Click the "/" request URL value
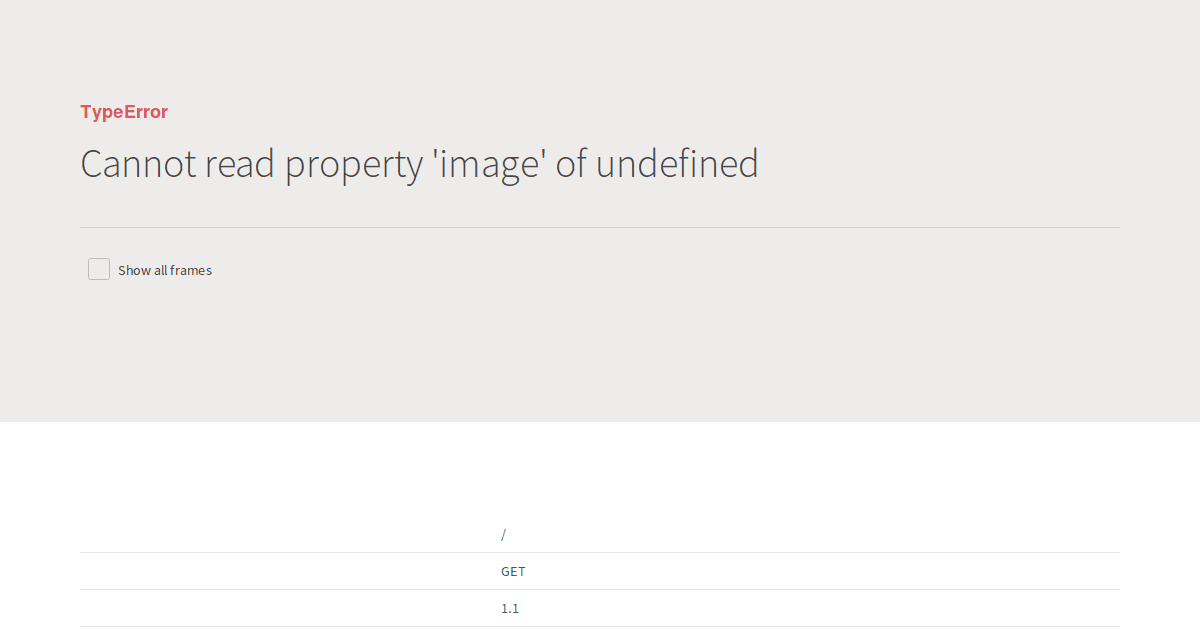 (503, 535)
